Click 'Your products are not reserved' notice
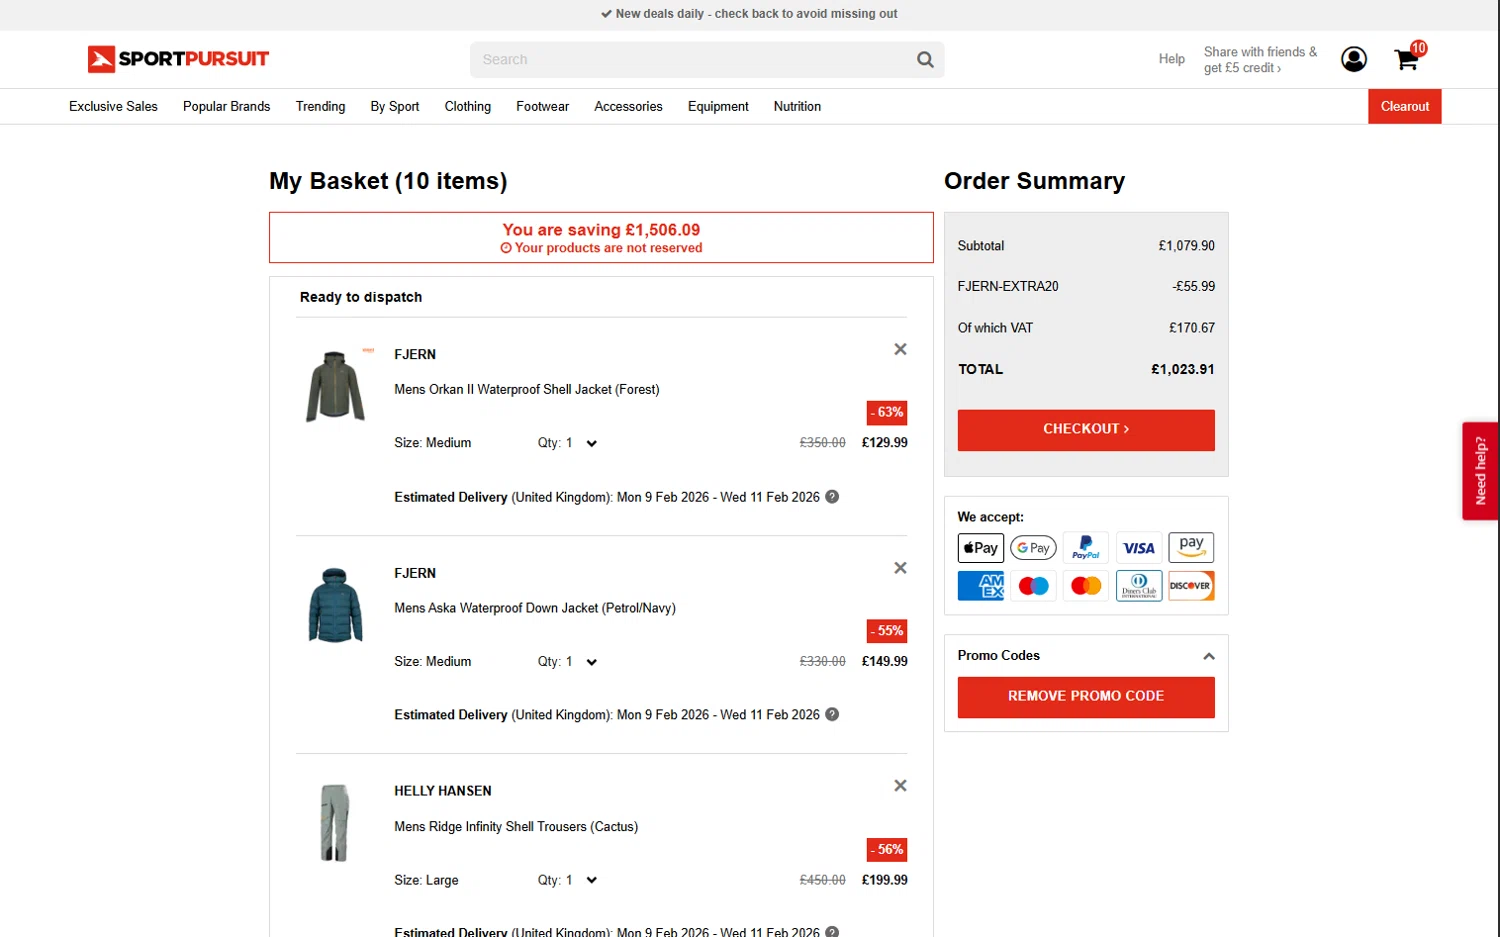The width and height of the screenshot is (1500, 937). click(601, 248)
